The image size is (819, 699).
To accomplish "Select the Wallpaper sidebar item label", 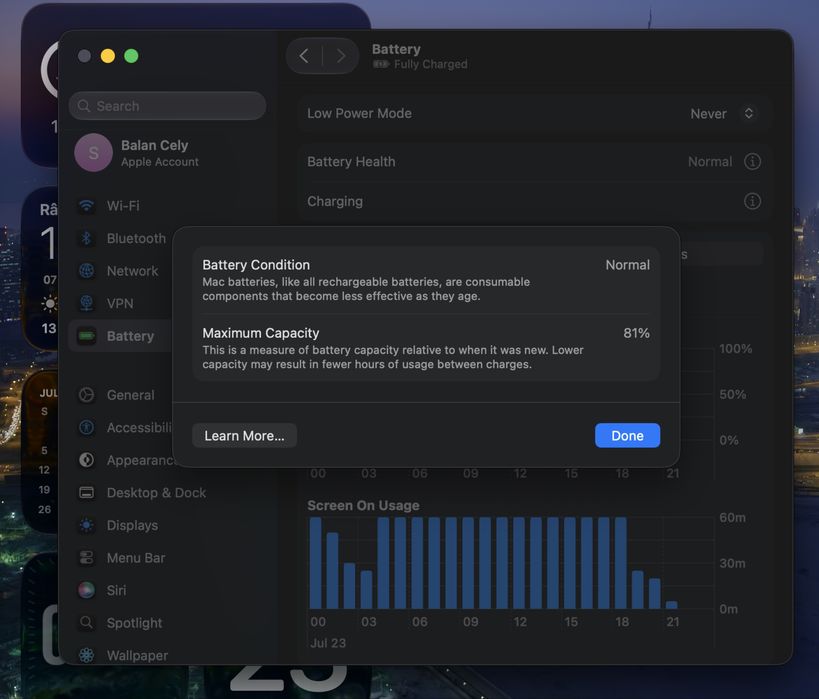I will [x=137, y=656].
